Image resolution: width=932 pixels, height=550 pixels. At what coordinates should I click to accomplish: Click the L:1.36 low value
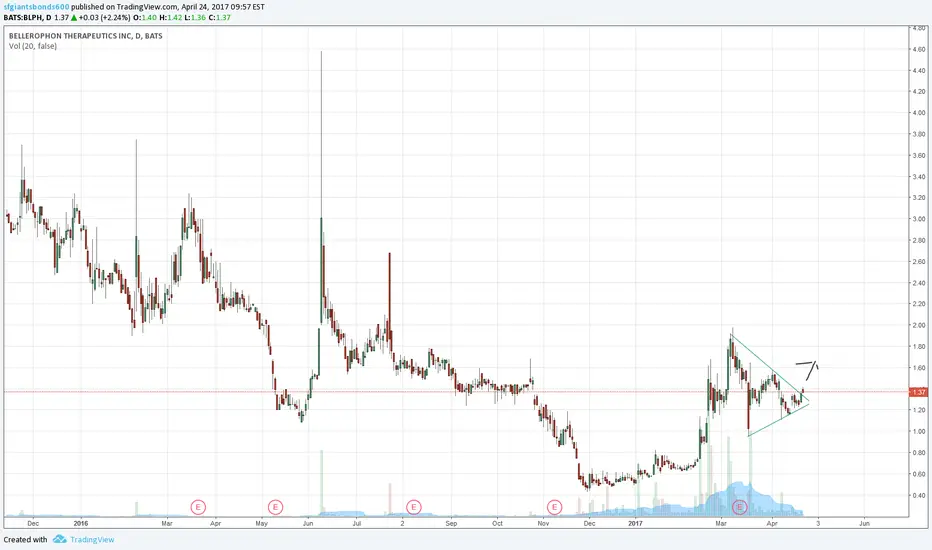click(195, 18)
